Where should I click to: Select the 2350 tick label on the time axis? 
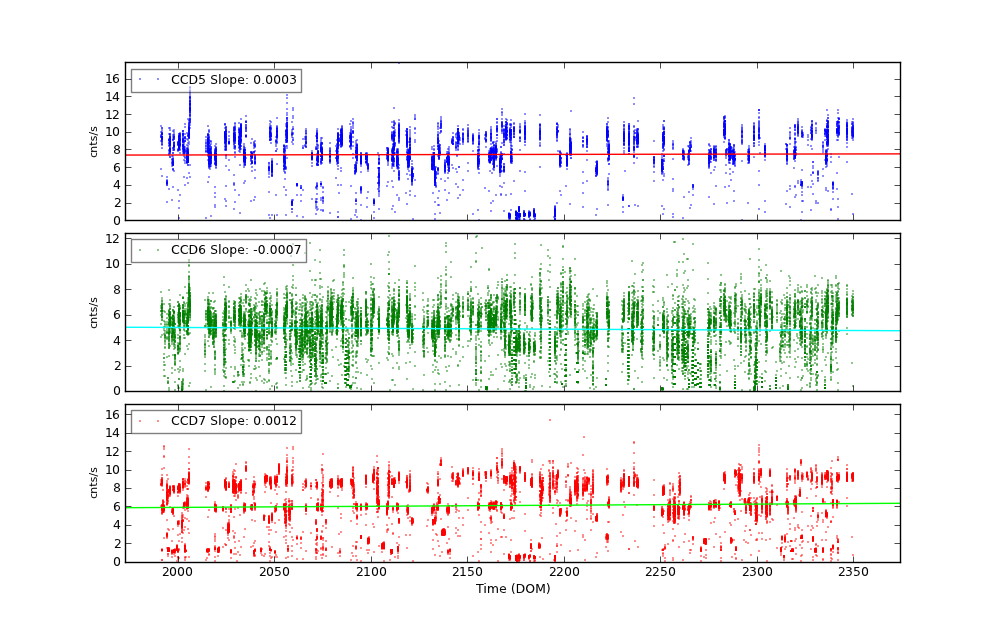[x=854, y=572]
